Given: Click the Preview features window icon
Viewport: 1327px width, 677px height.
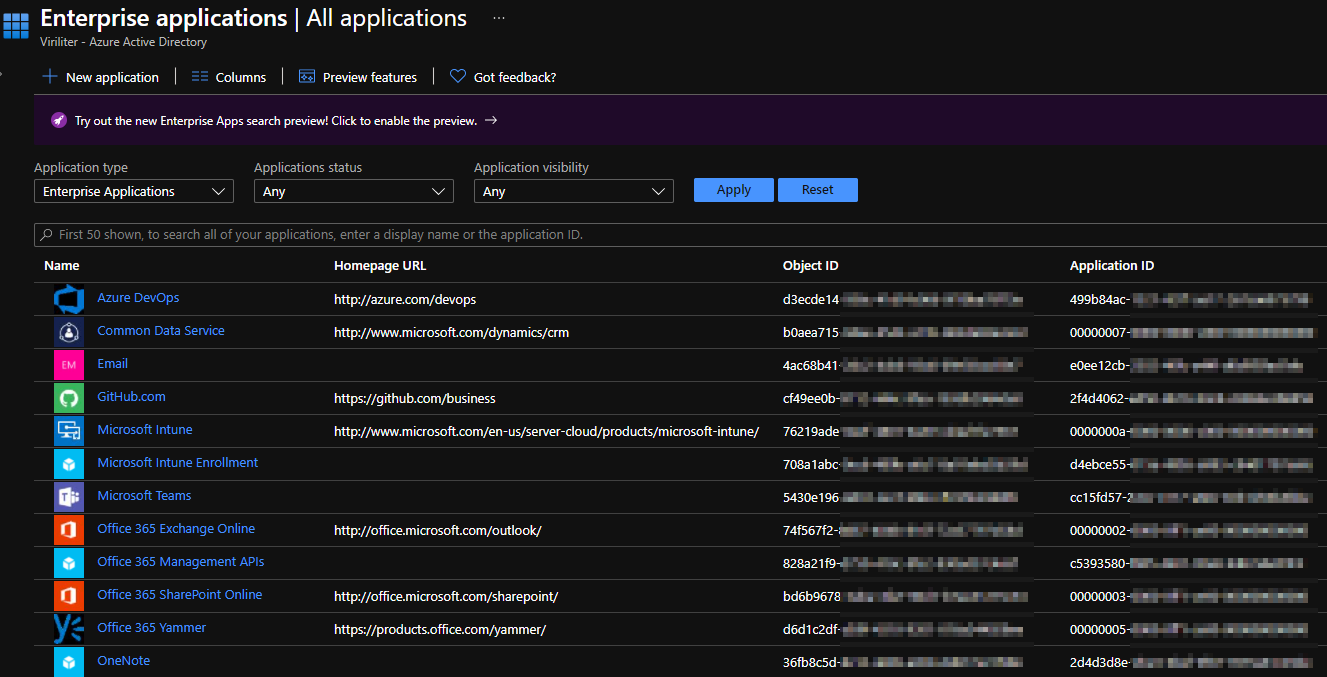Looking at the screenshot, I should coord(307,77).
